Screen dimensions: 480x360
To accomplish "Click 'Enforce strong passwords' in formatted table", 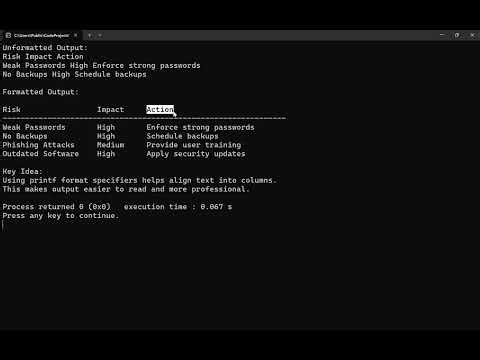I will pyautogui.click(x=200, y=127).
